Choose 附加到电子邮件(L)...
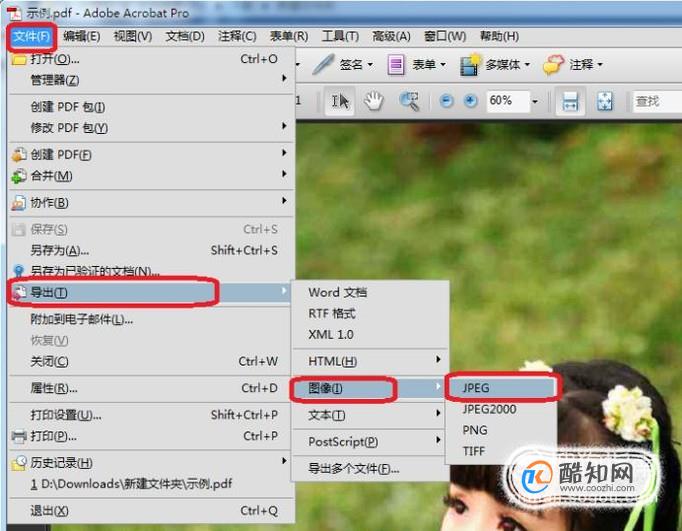Screen dimensions: 682x531 pyautogui.click(x=150, y=320)
